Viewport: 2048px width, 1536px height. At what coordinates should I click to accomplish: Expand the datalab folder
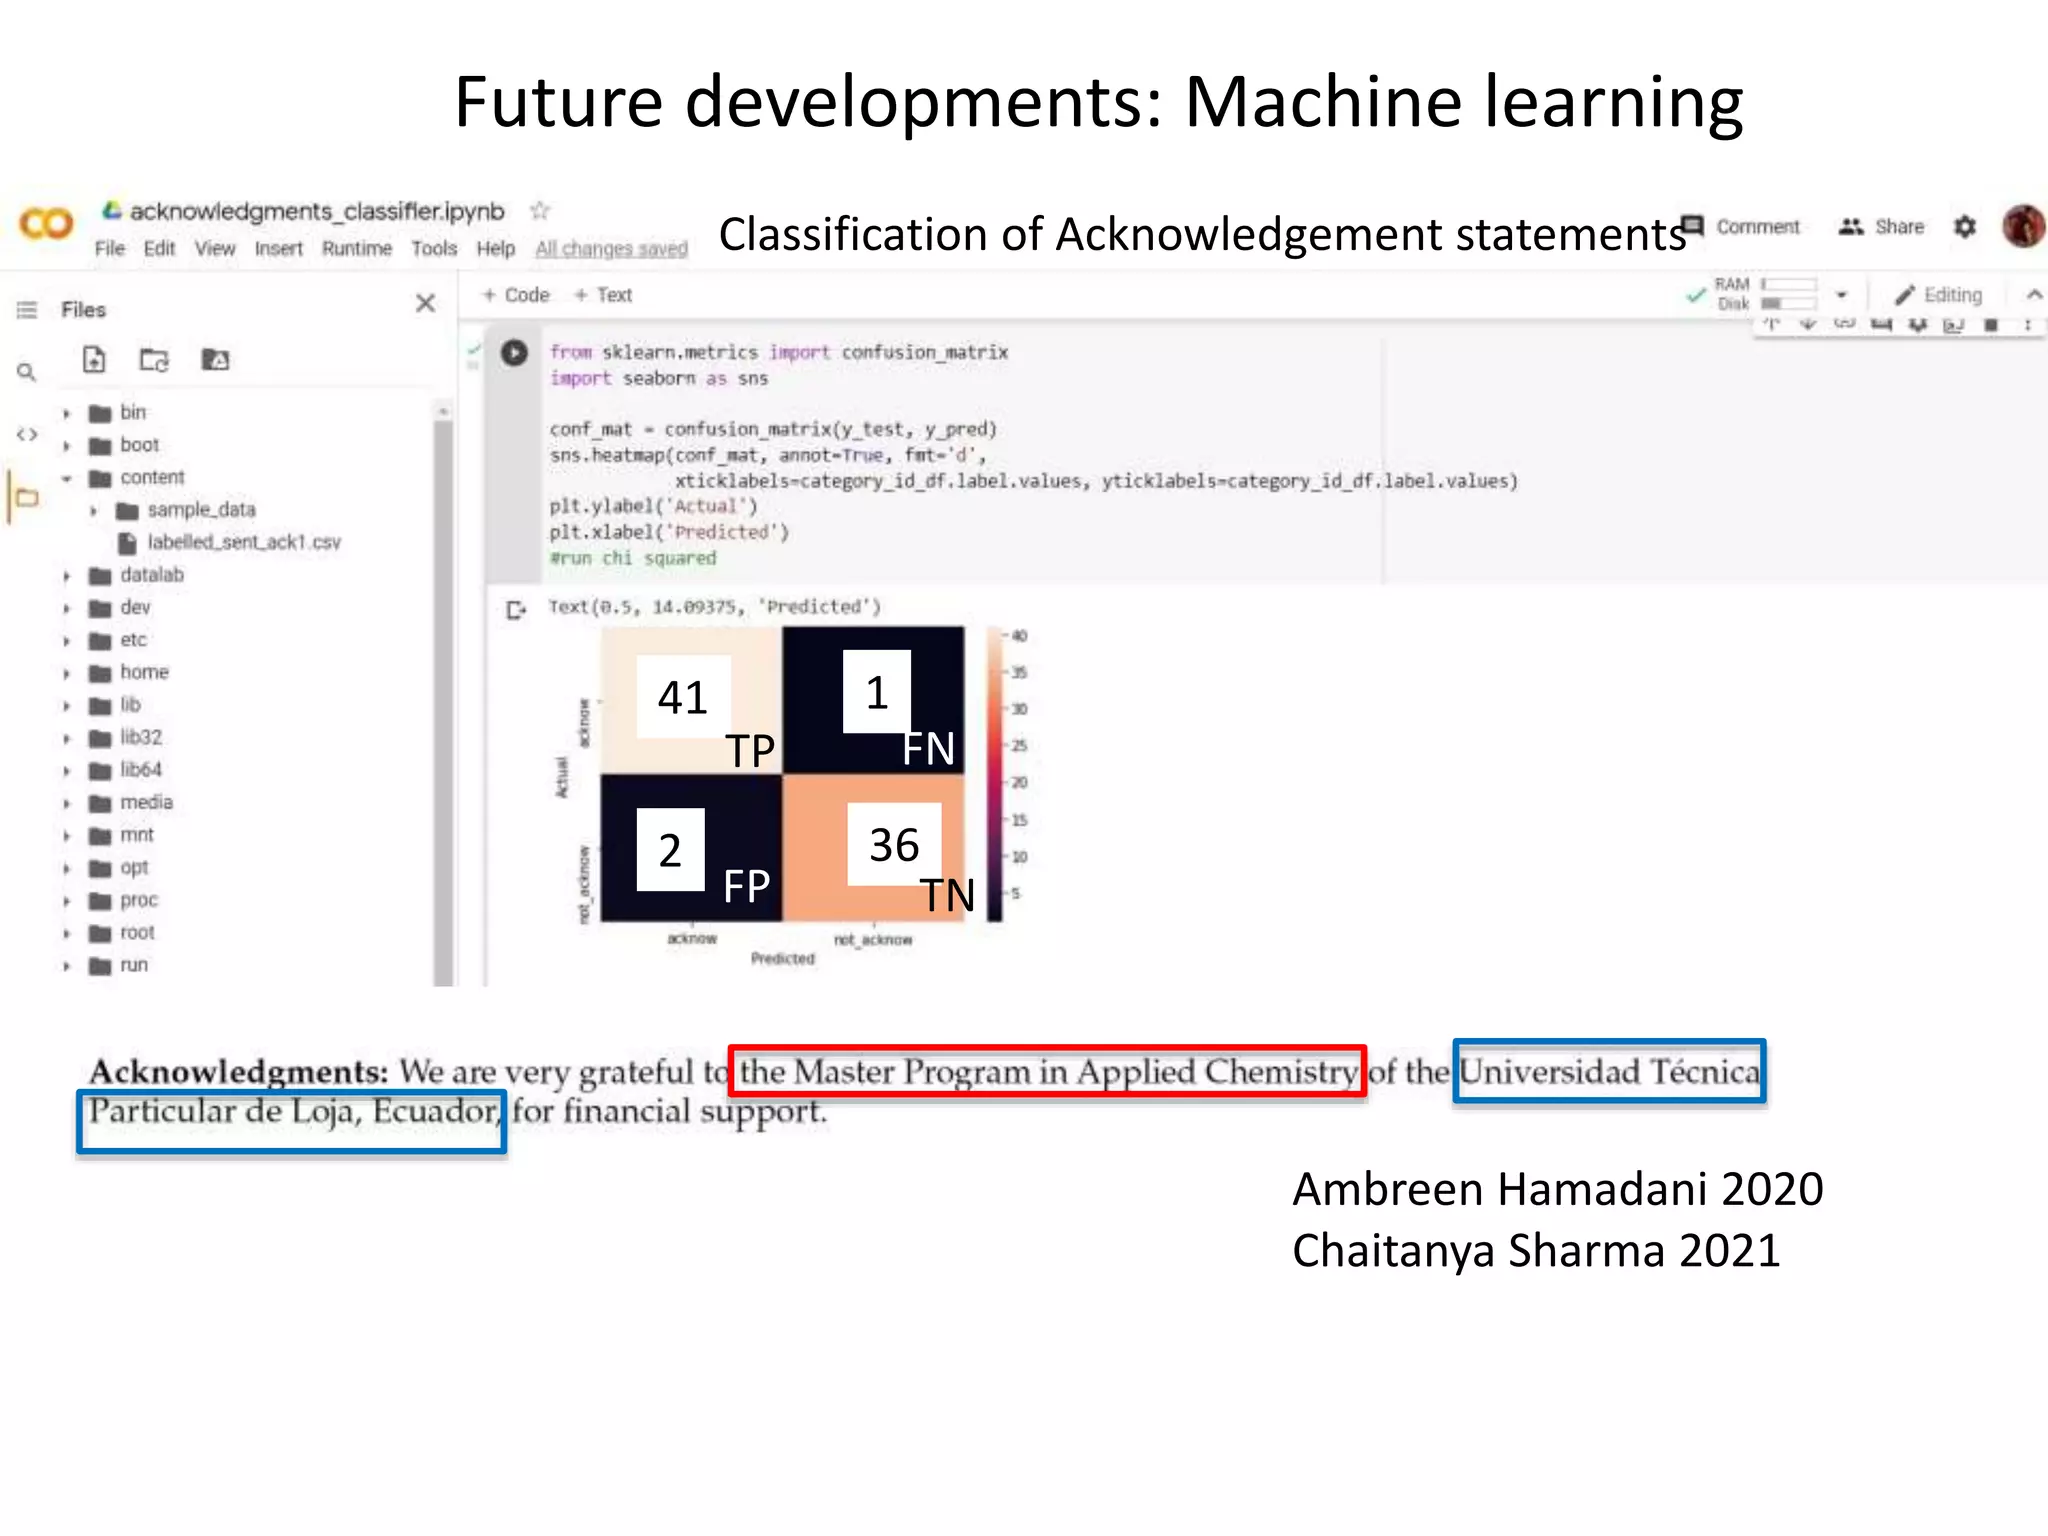click(67, 576)
